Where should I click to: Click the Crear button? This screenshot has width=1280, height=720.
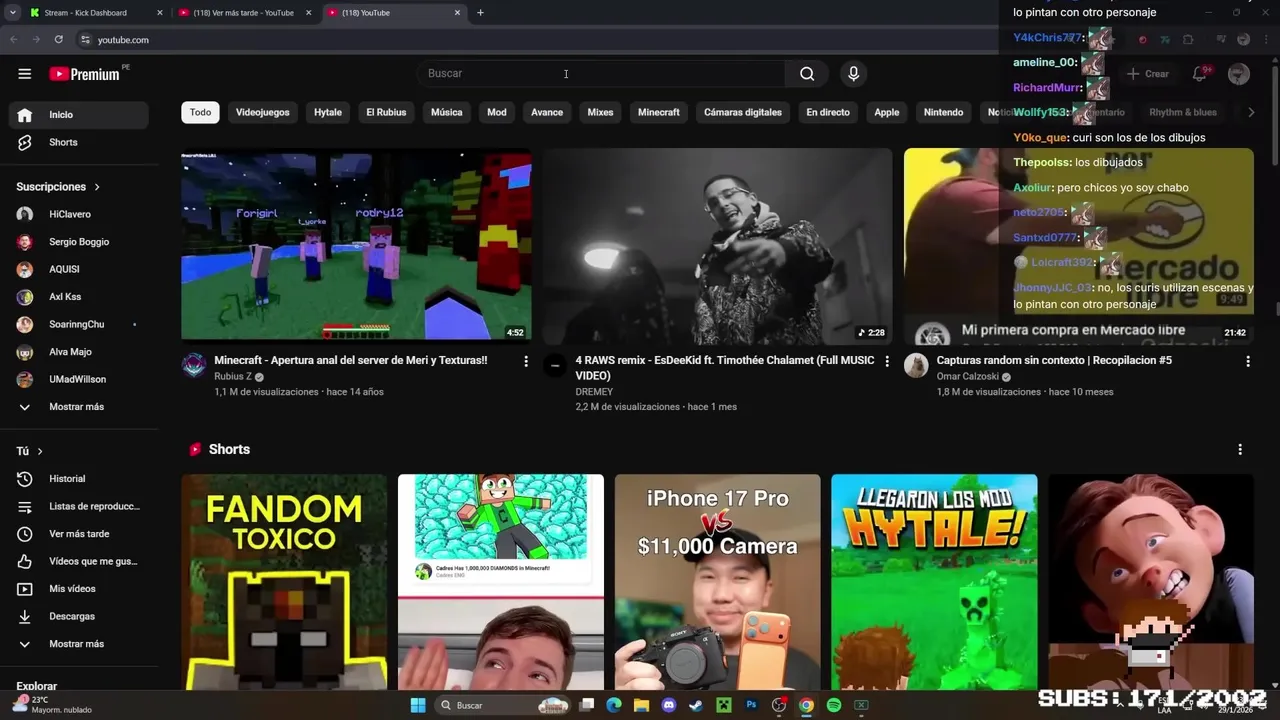click(x=1147, y=73)
